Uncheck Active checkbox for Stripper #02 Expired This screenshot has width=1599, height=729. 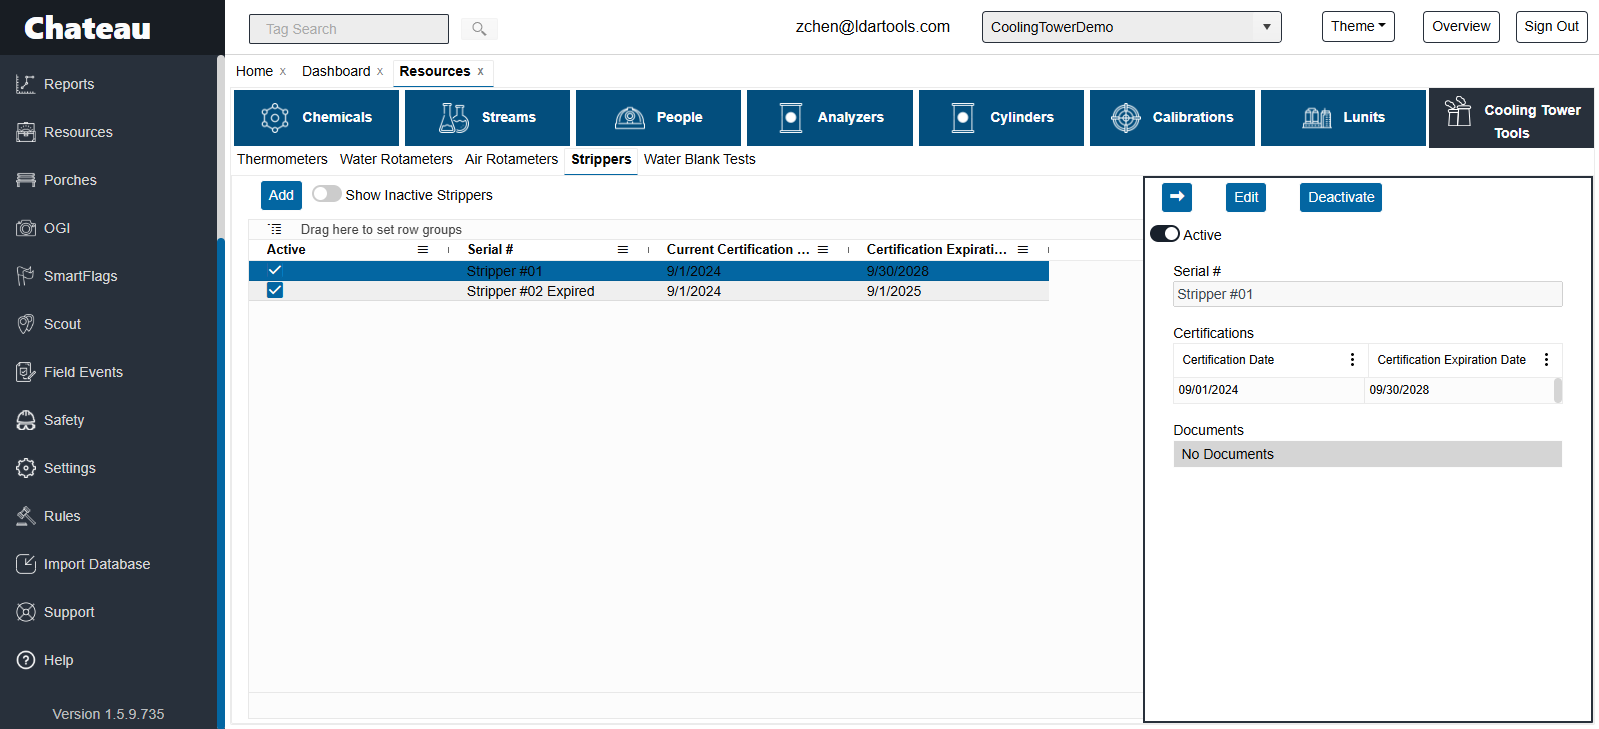coord(275,291)
